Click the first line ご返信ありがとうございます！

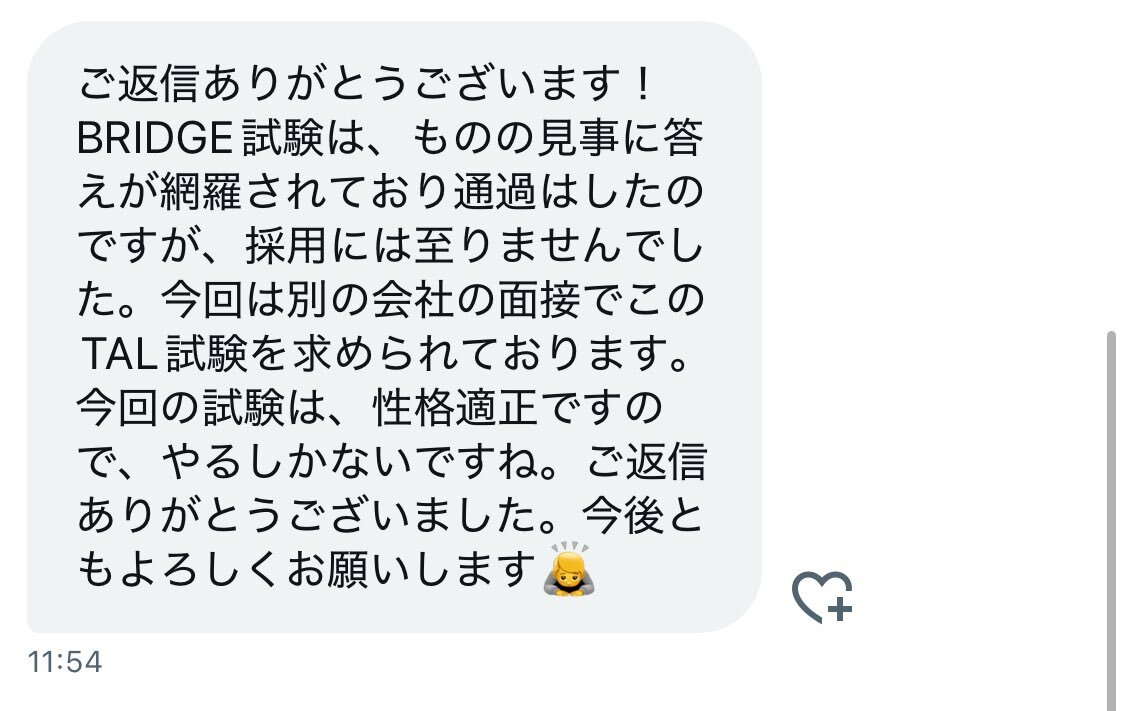[x=366, y=84]
